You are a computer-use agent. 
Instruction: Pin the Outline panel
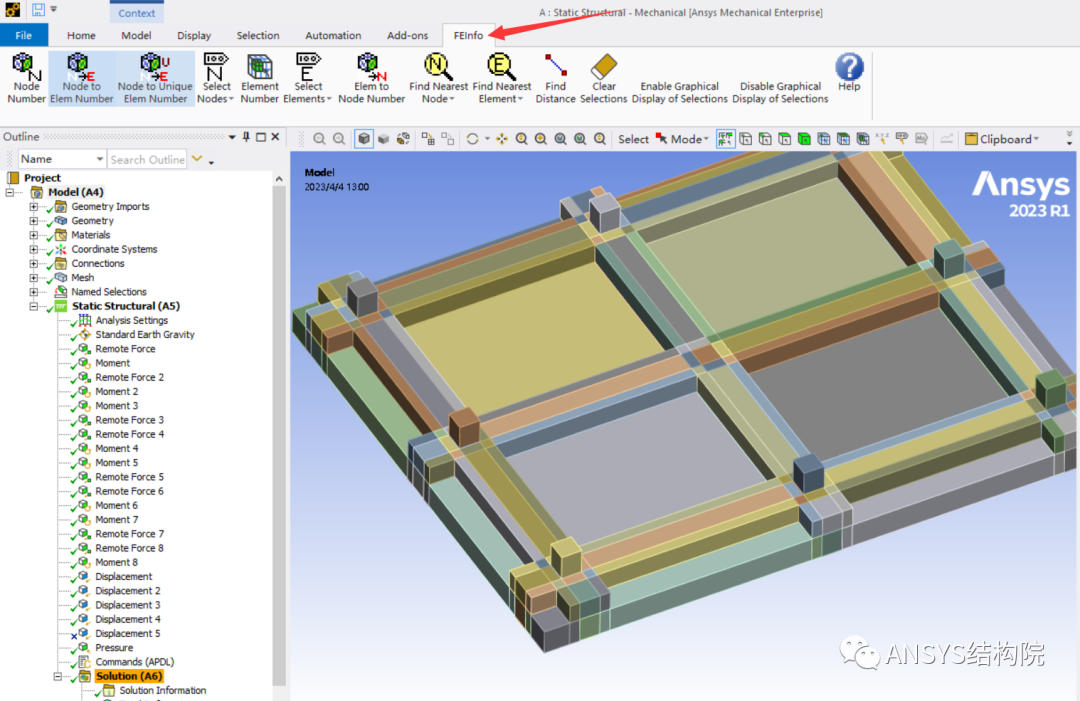(x=246, y=137)
